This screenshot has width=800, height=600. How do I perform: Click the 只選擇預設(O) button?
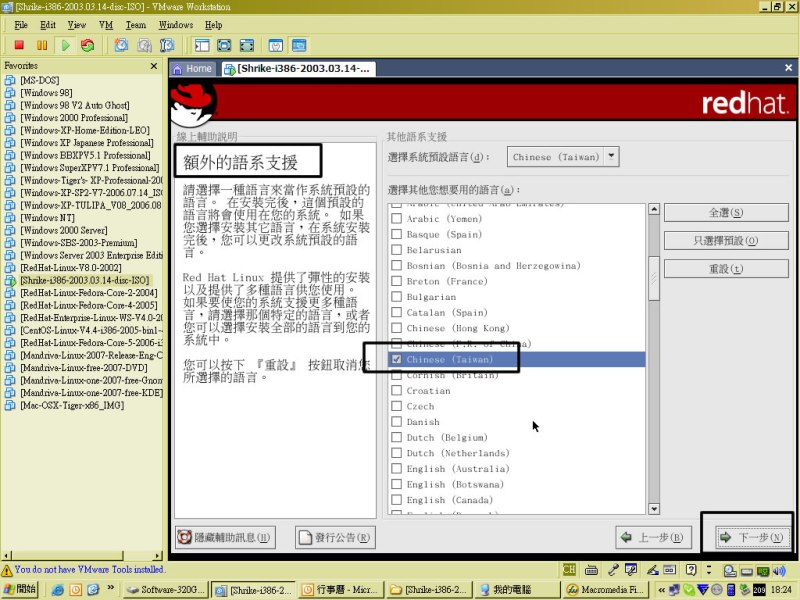(x=726, y=241)
